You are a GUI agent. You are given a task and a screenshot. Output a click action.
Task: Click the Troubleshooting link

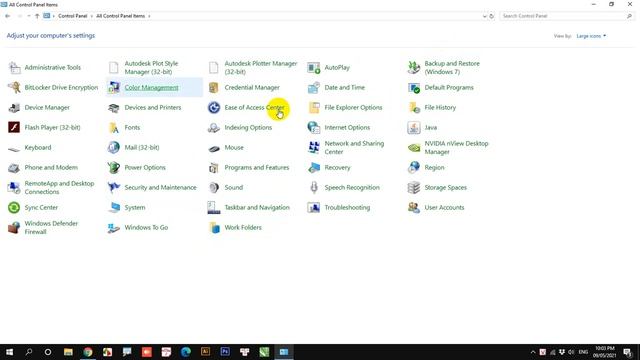click(347, 207)
